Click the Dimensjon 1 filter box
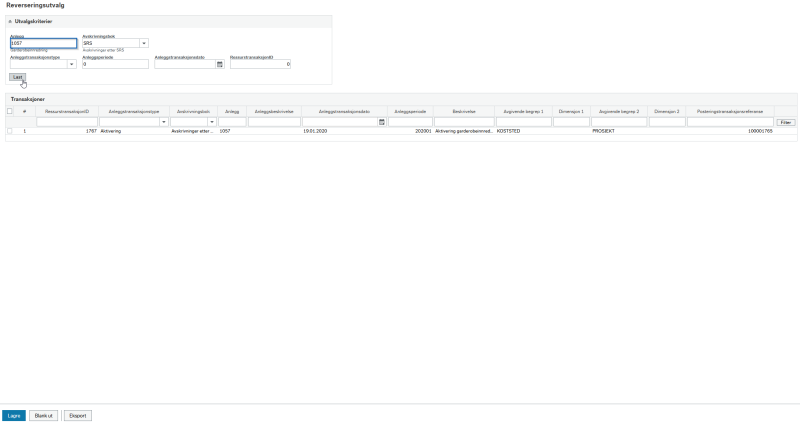This screenshot has height=424, width=800. (x=571, y=122)
